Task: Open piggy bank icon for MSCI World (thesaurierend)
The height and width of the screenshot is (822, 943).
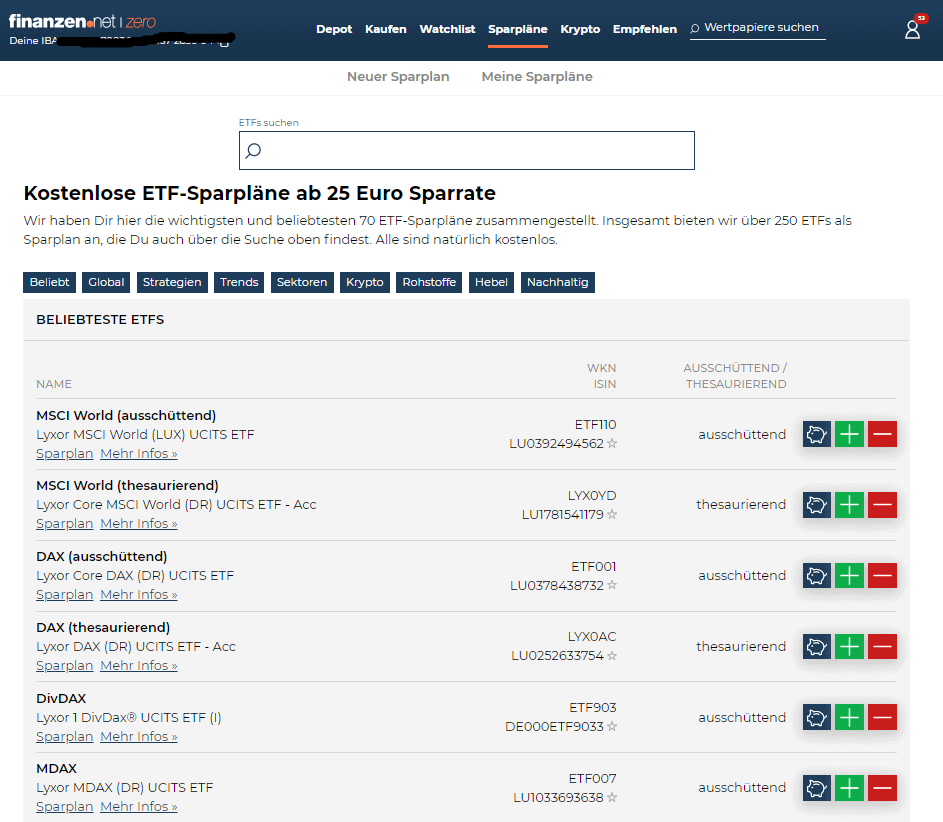Action: point(817,505)
